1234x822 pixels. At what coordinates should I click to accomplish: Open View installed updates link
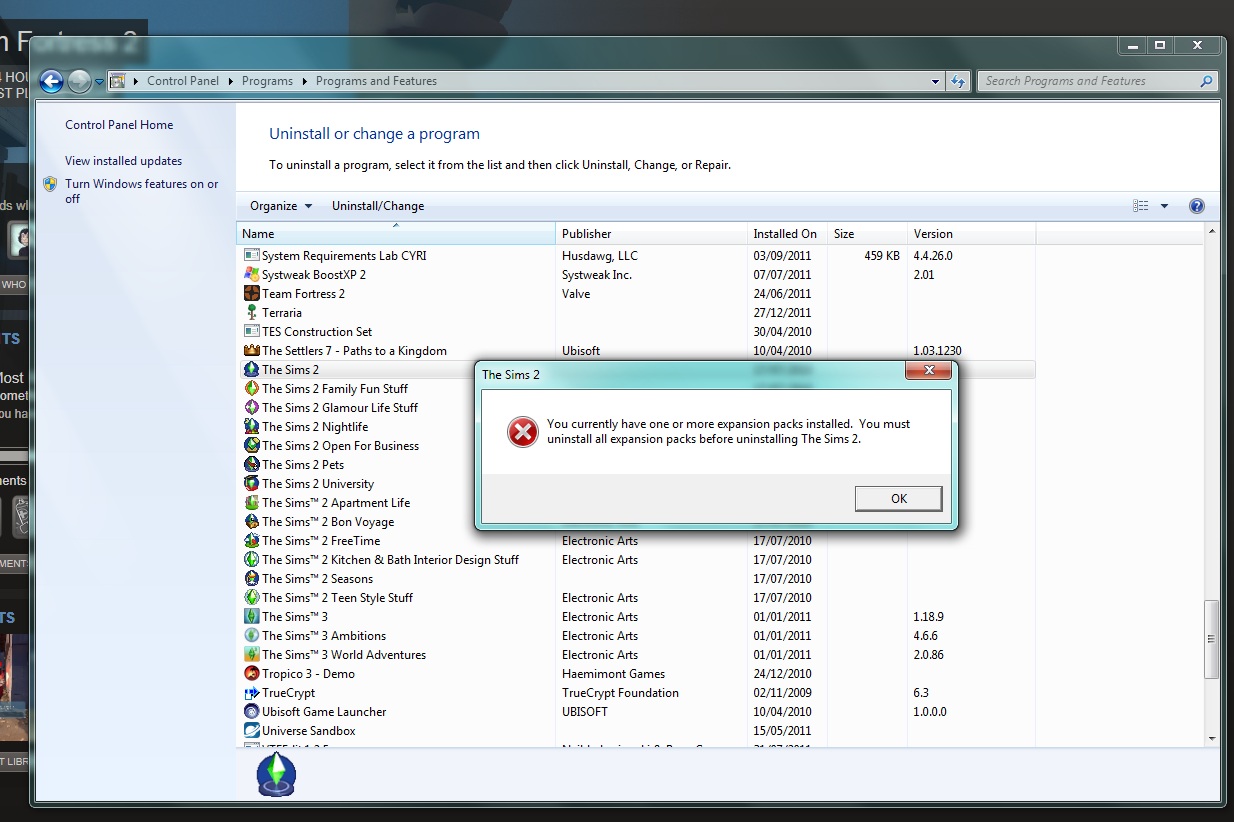click(123, 161)
